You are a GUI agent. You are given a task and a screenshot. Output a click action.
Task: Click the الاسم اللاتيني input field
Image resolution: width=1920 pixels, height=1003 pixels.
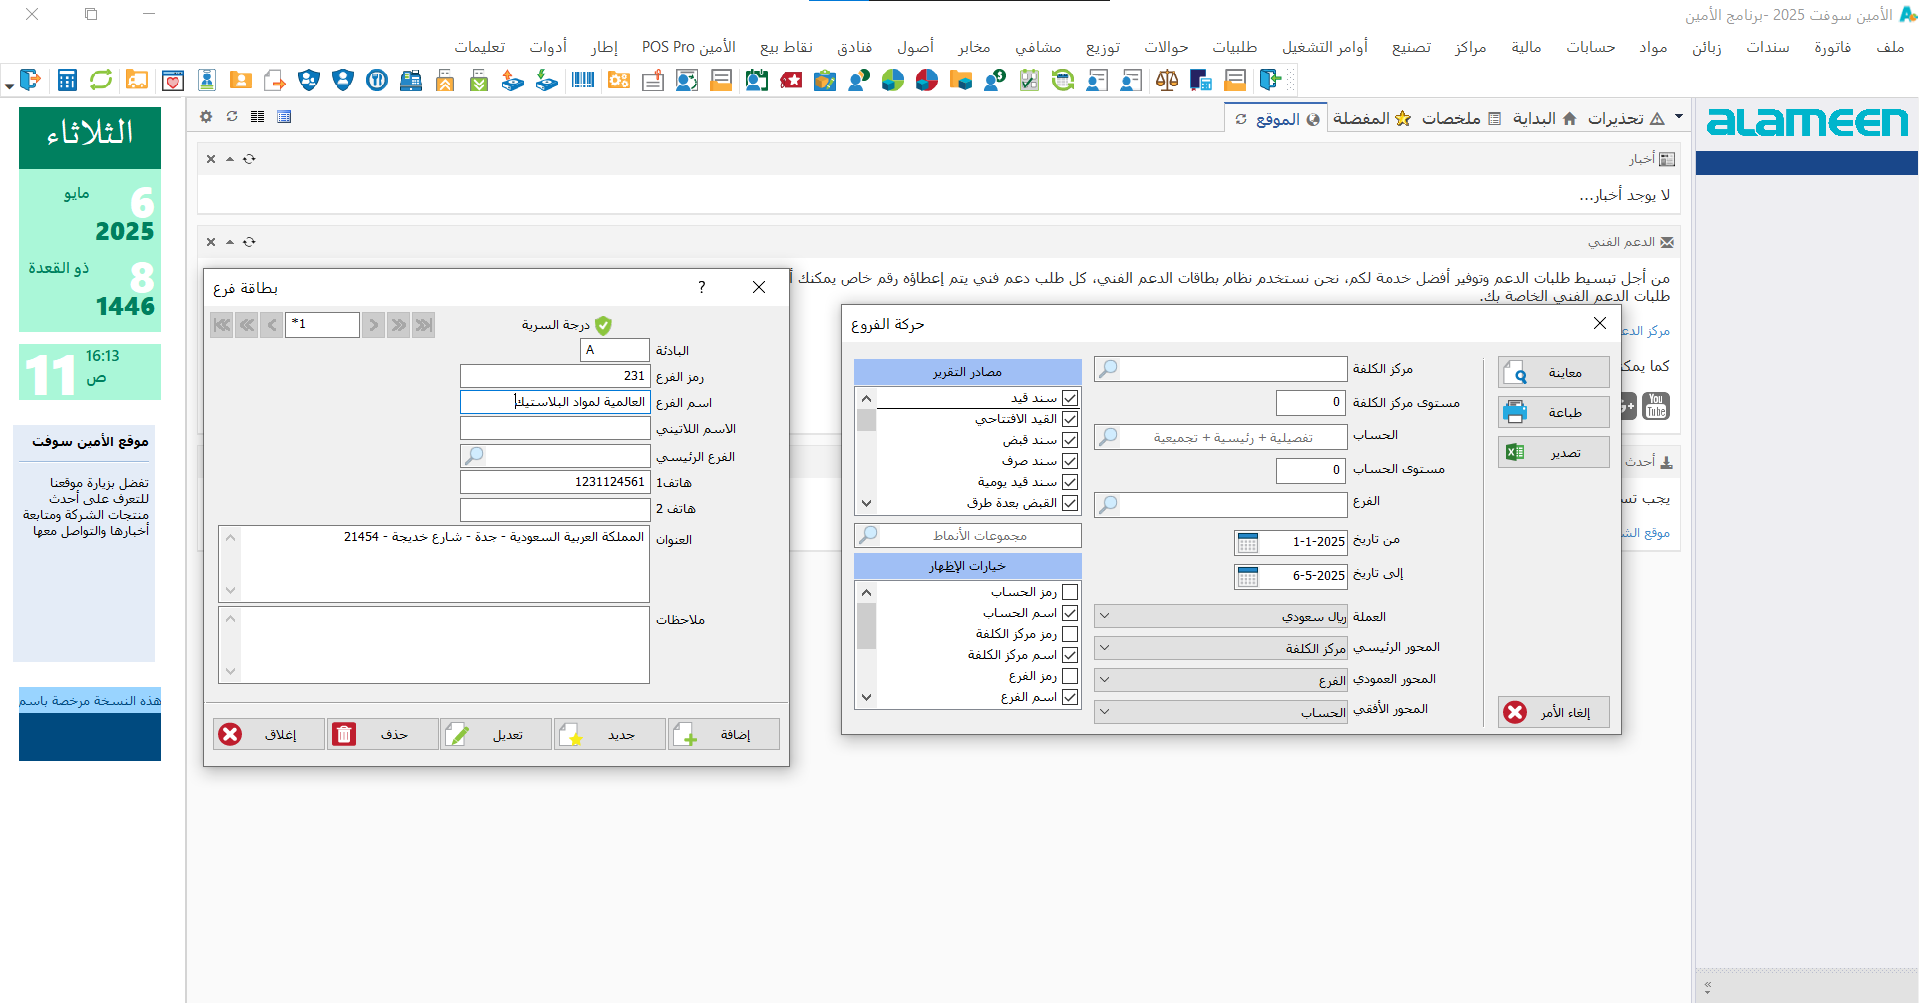tap(555, 429)
